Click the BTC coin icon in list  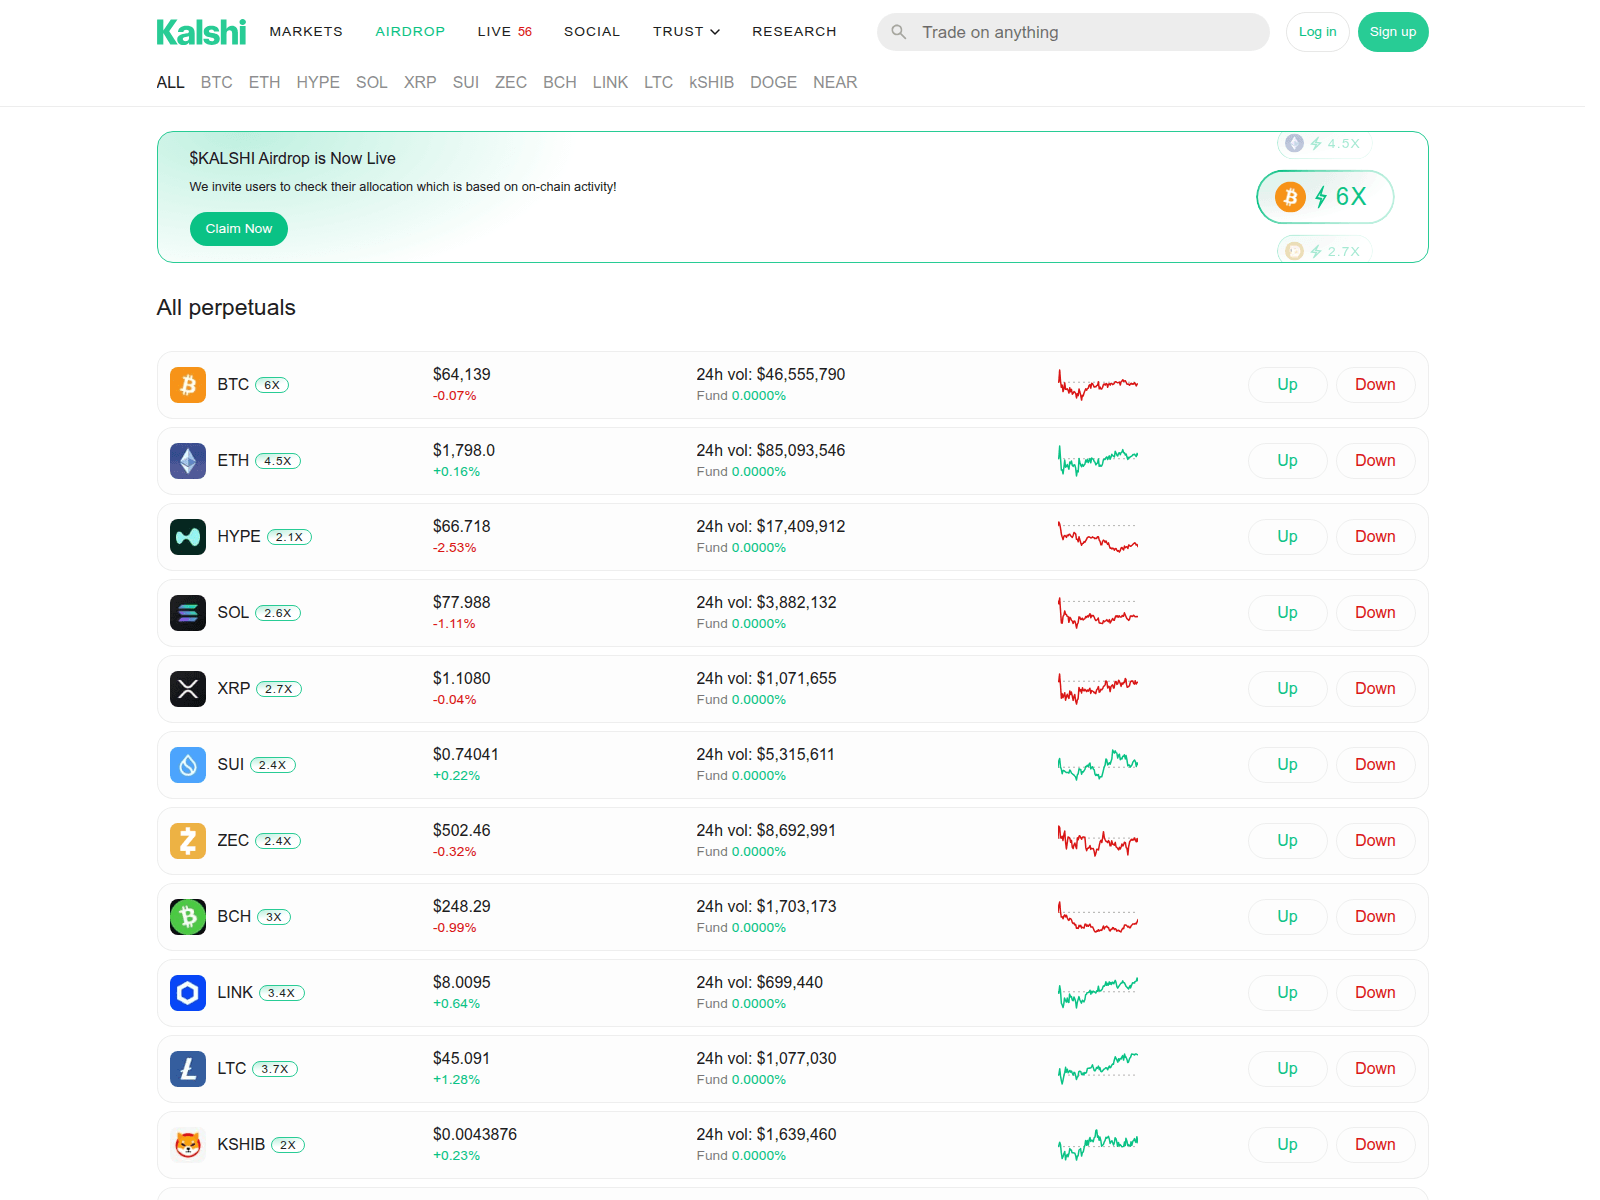188,385
